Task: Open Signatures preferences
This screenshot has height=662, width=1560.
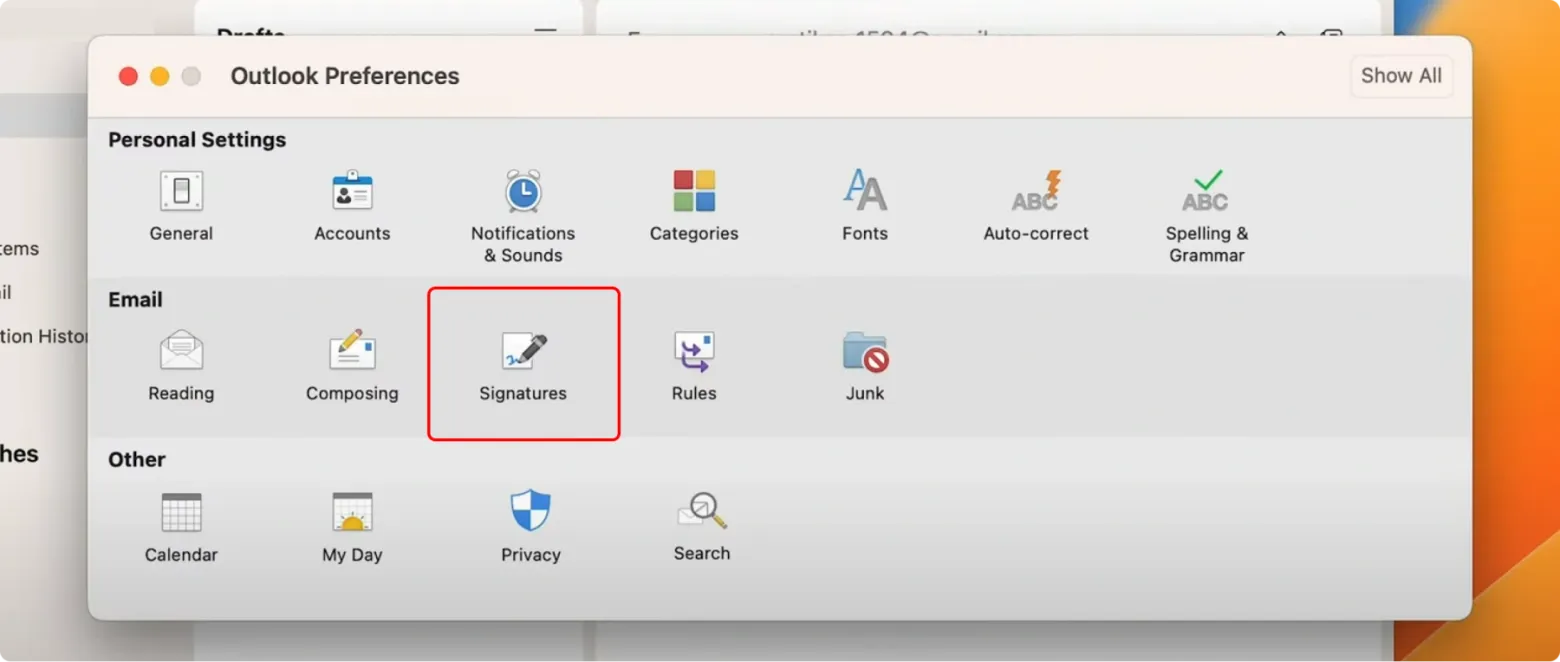Action: tap(523, 366)
